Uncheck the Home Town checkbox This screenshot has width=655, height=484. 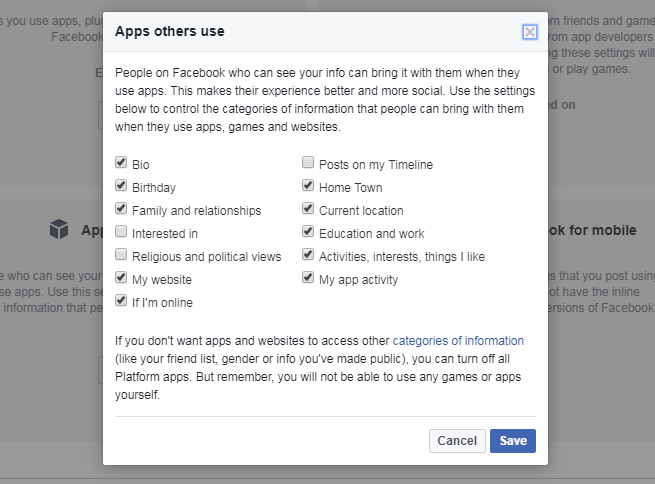tap(308, 185)
